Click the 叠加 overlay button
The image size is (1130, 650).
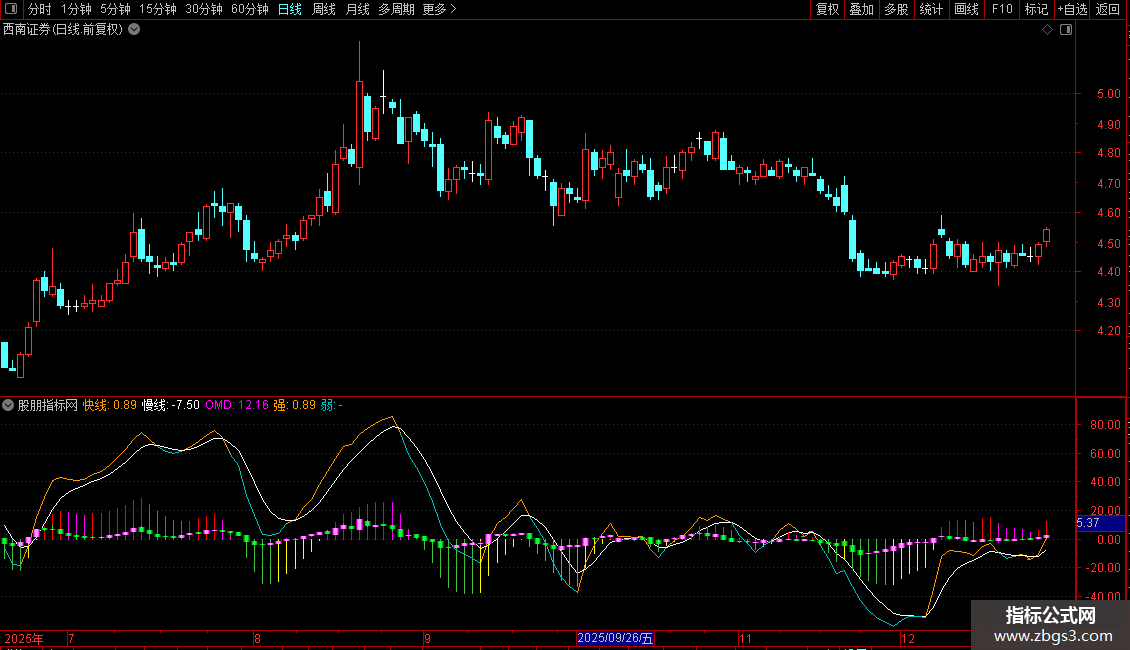pyautogui.click(x=861, y=10)
